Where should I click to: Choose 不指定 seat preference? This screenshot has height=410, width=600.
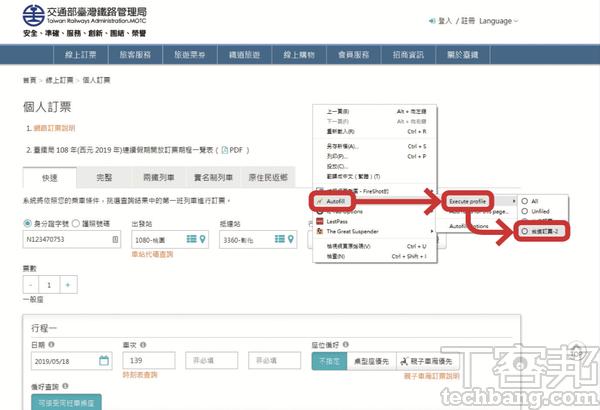tap(329, 361)
